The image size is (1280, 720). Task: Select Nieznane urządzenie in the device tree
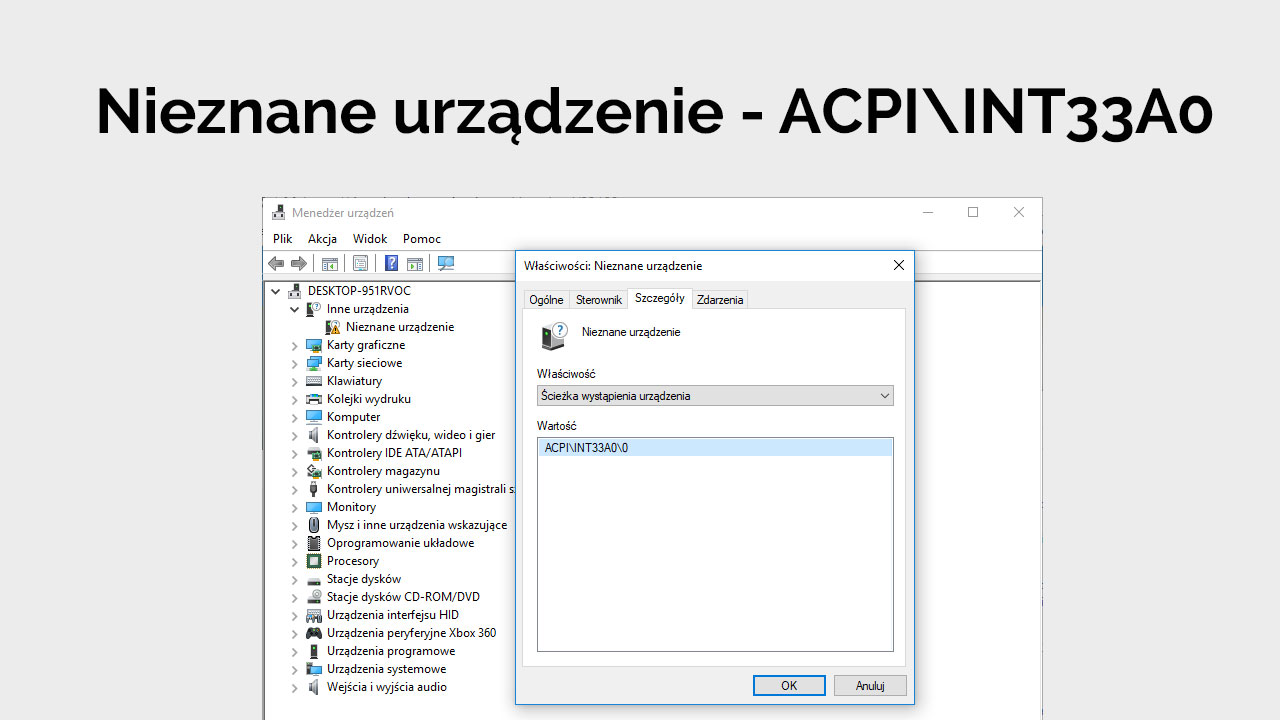point(400,327)
